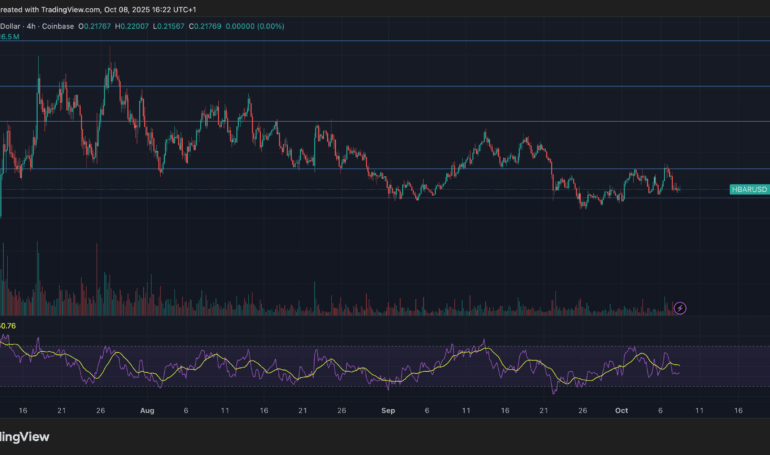The width and height of the screenshot is (770, 455).
Task: Select the yellow oscillator value 0.76
Action: tap(8, 325)
